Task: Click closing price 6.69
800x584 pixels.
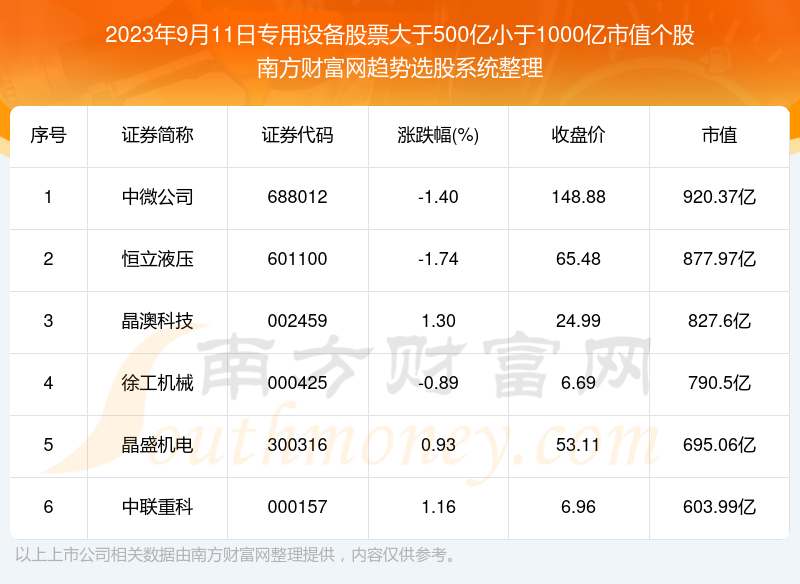Action: click(x=579, y=383)
